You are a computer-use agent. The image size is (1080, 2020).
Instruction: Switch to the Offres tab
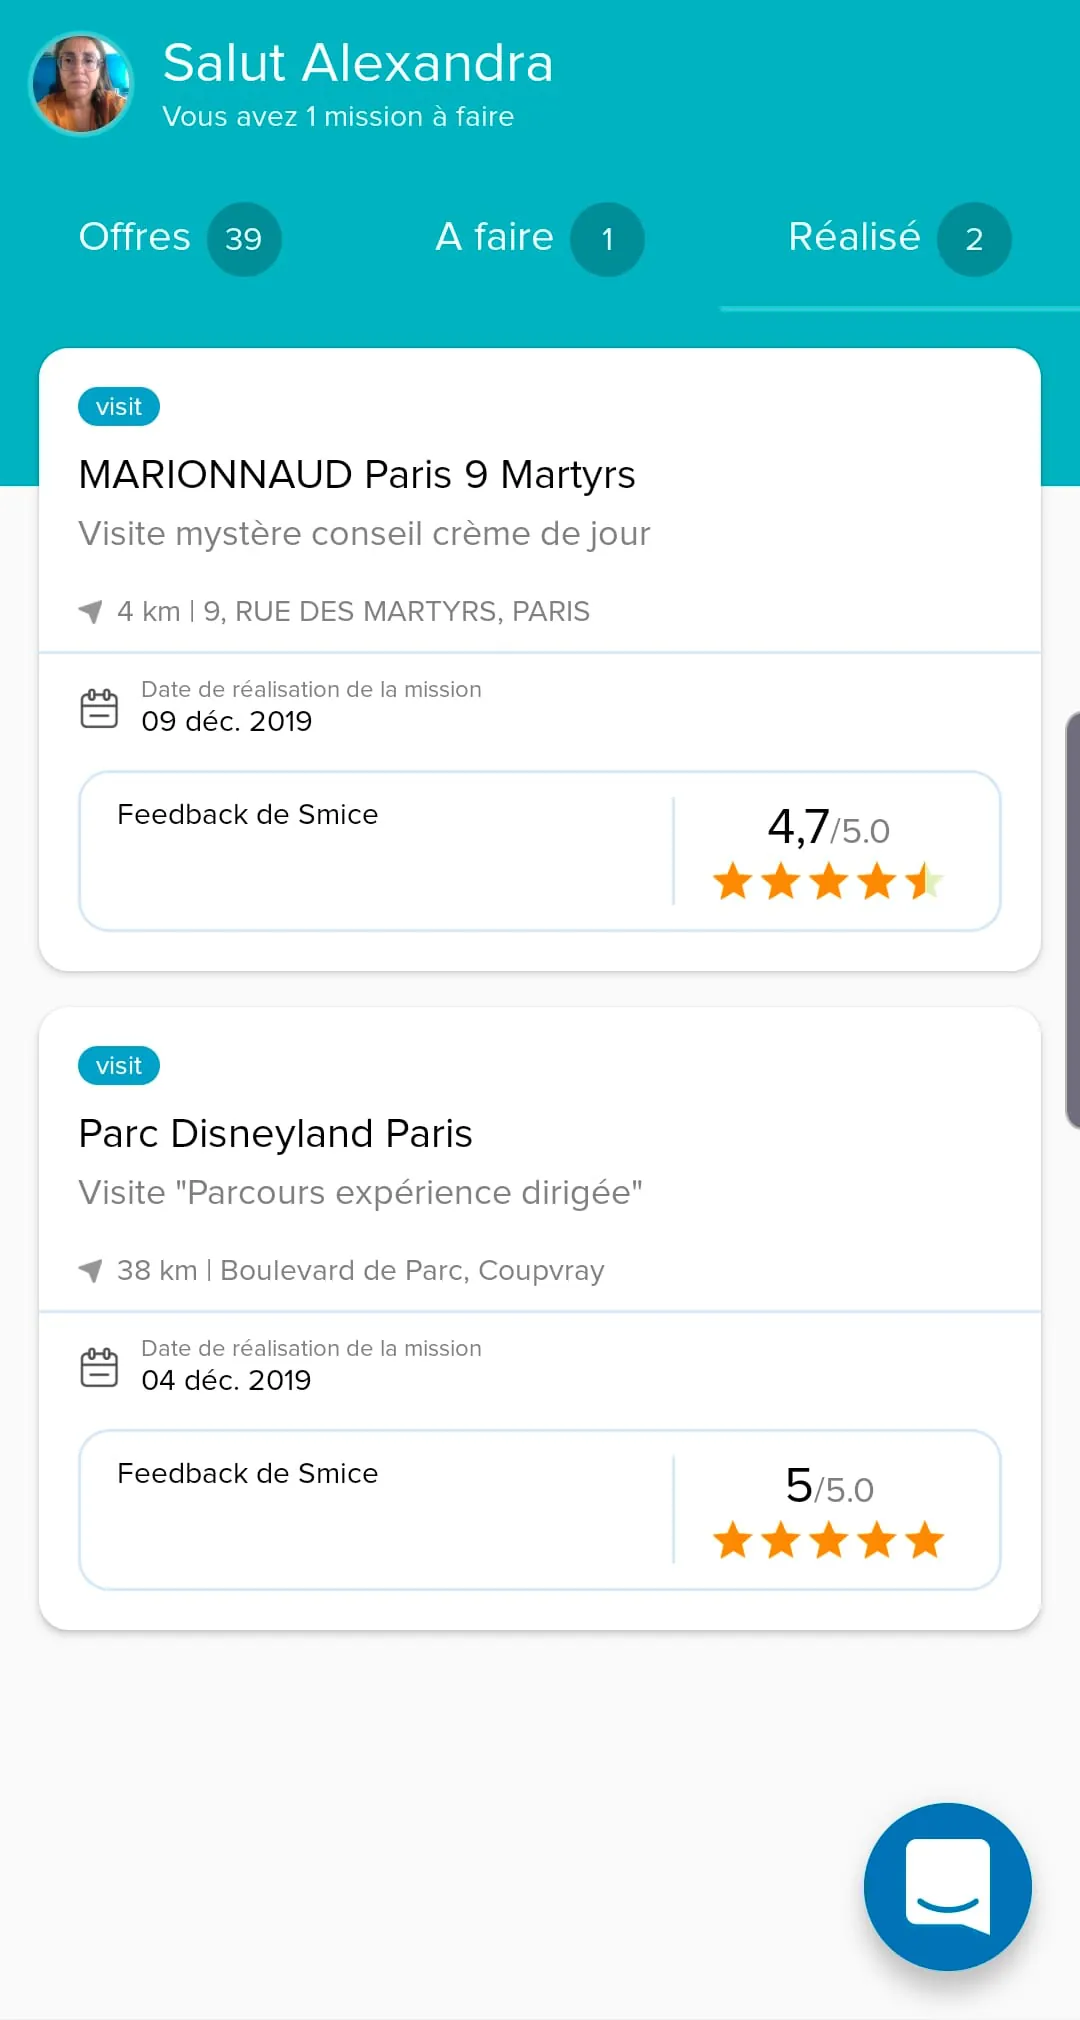[x=135, y=238]
